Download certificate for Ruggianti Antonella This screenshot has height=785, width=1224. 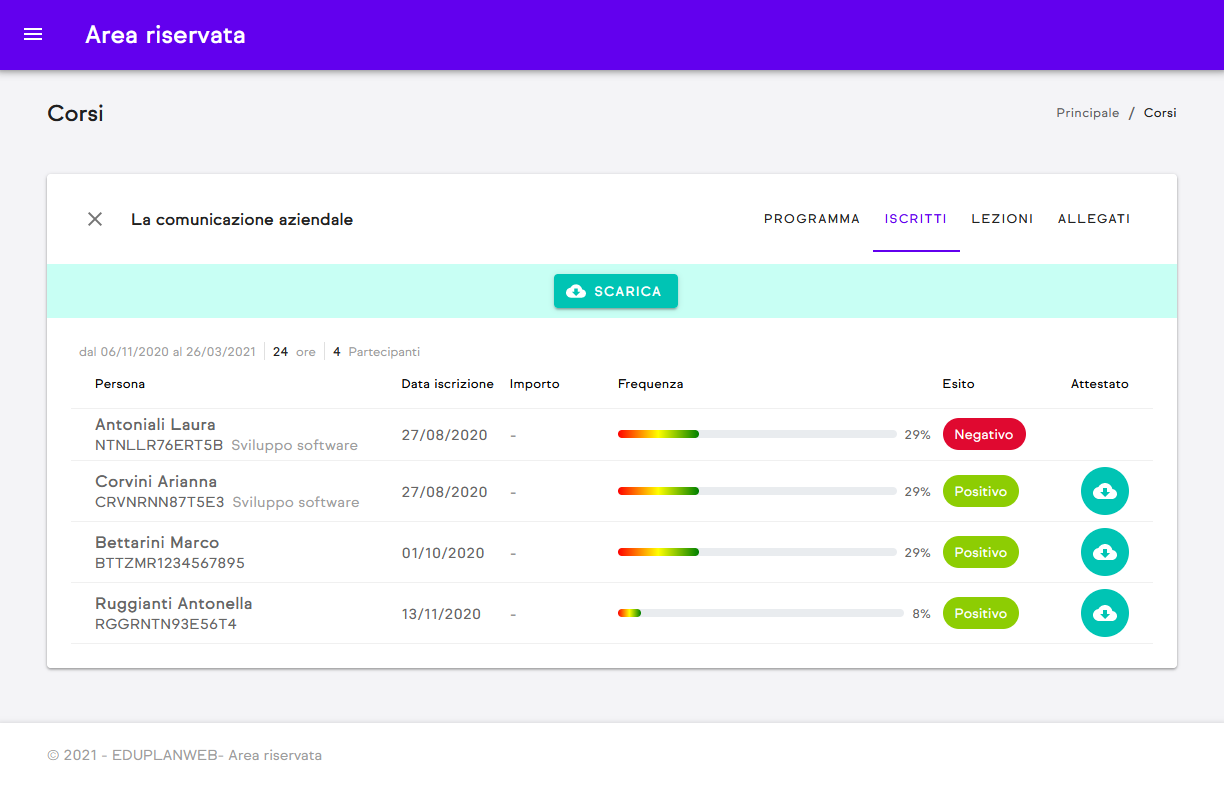pyautogui.click(x=1104, y=613)
